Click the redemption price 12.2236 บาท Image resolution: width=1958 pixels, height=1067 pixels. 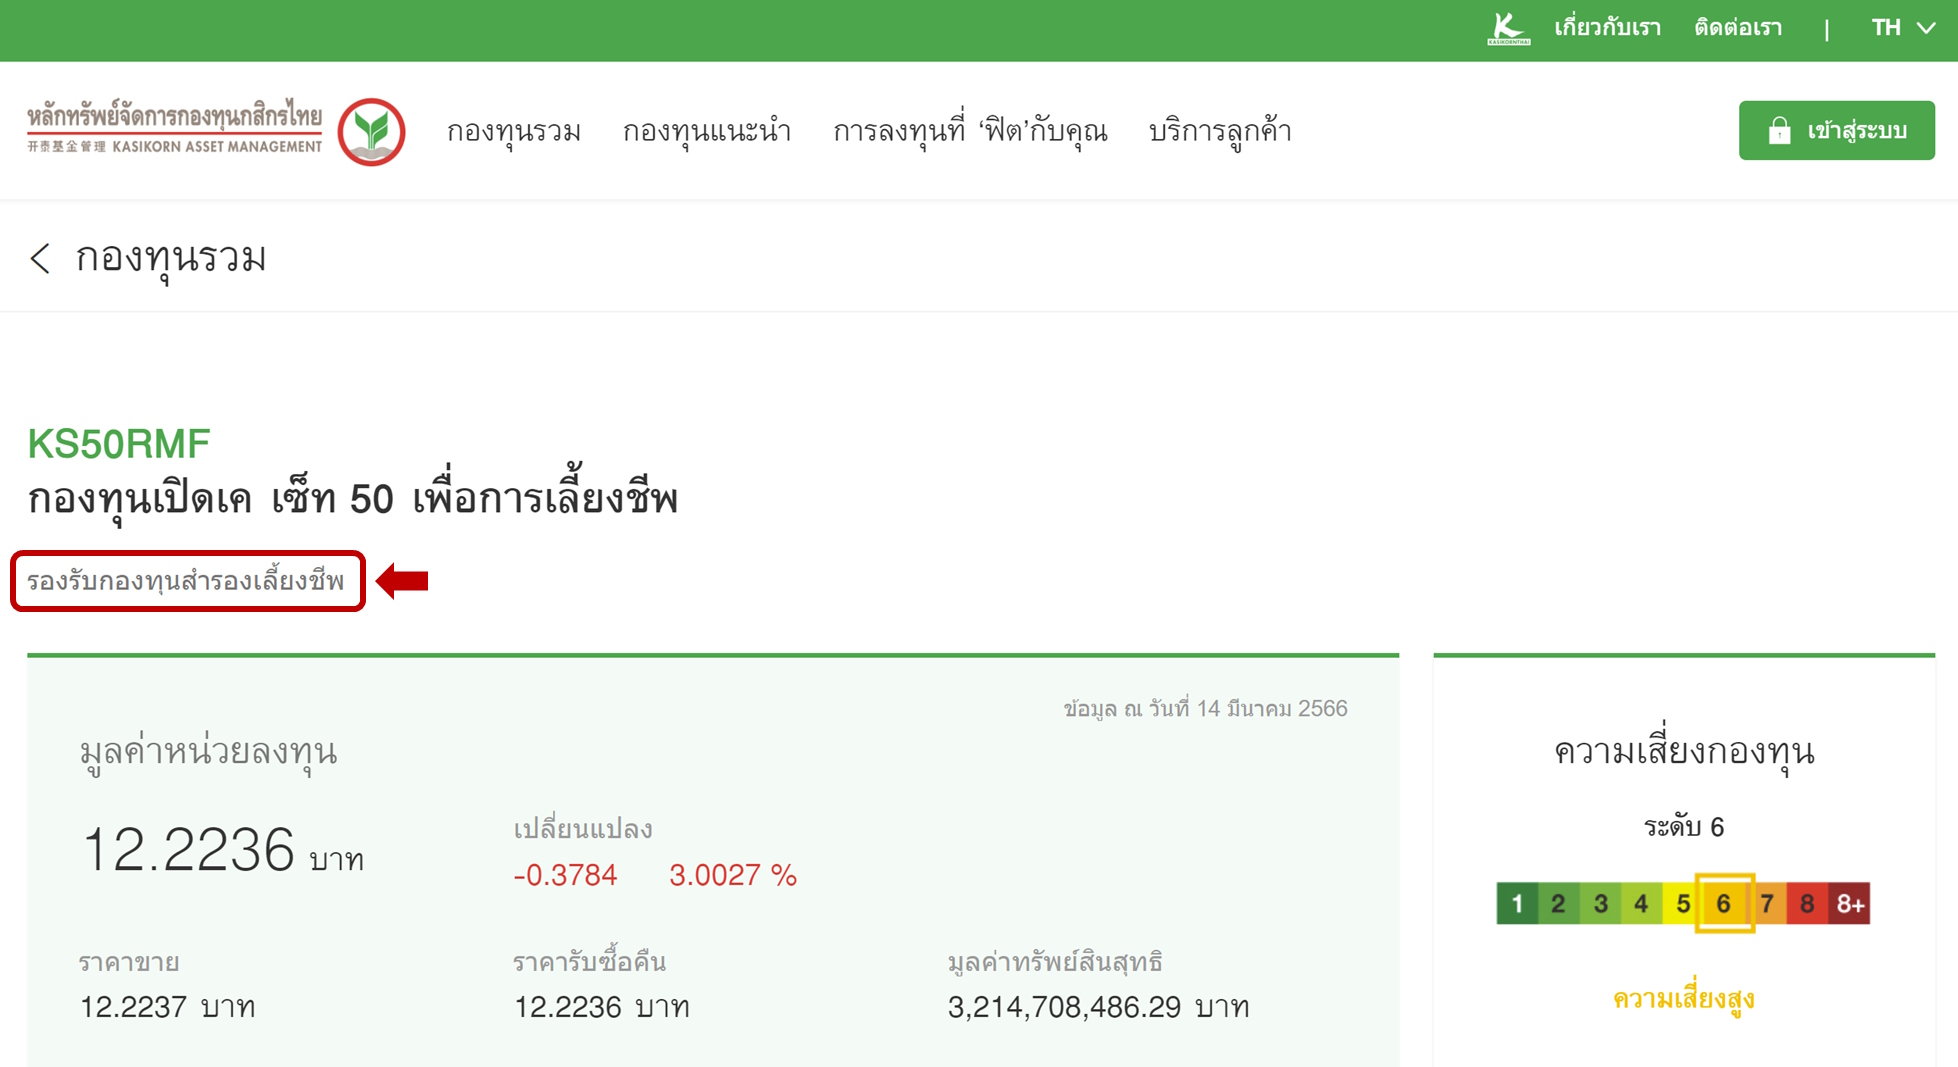(x=601, y=1006)
